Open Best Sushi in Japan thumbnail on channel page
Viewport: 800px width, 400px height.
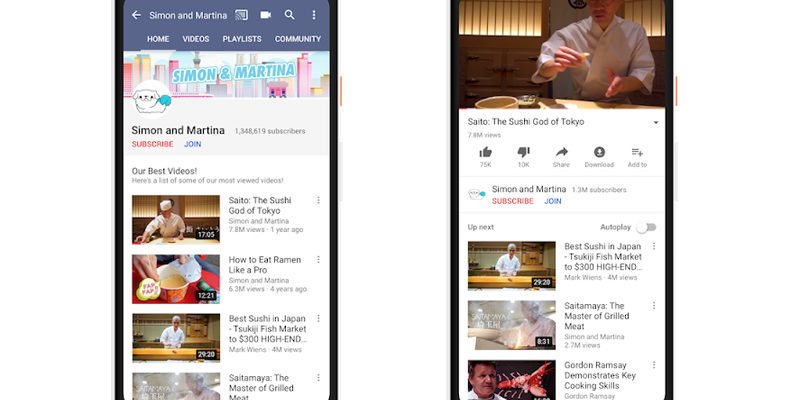[176, 338]
